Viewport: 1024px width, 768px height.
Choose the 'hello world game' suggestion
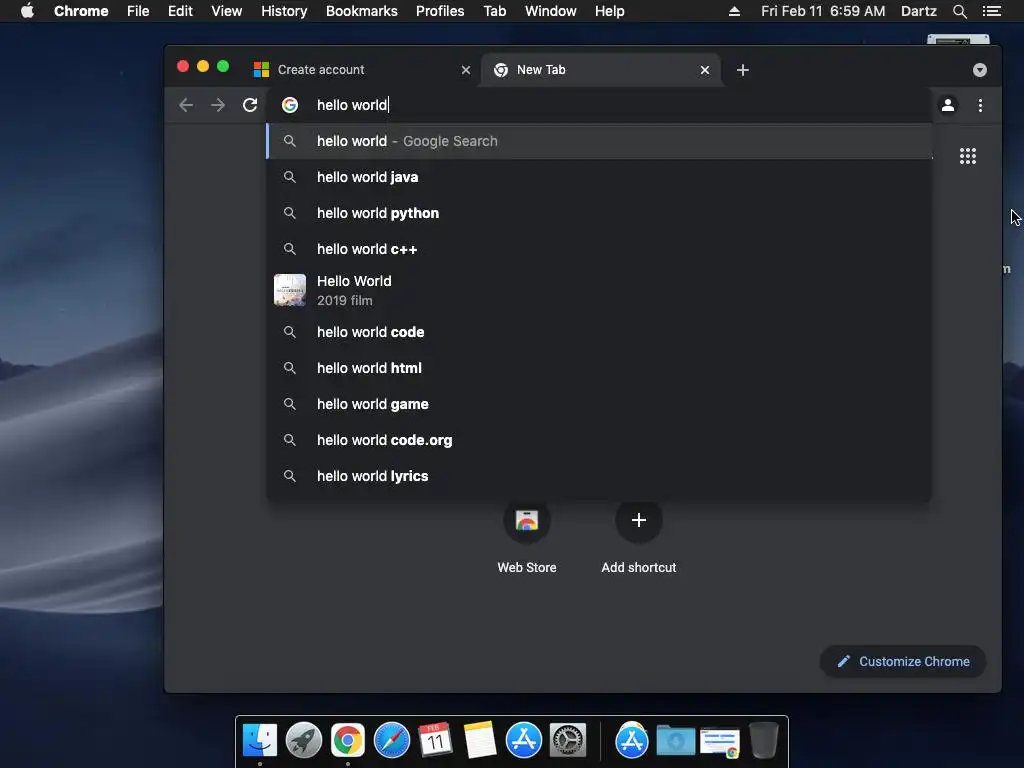[x=600, y=404]
